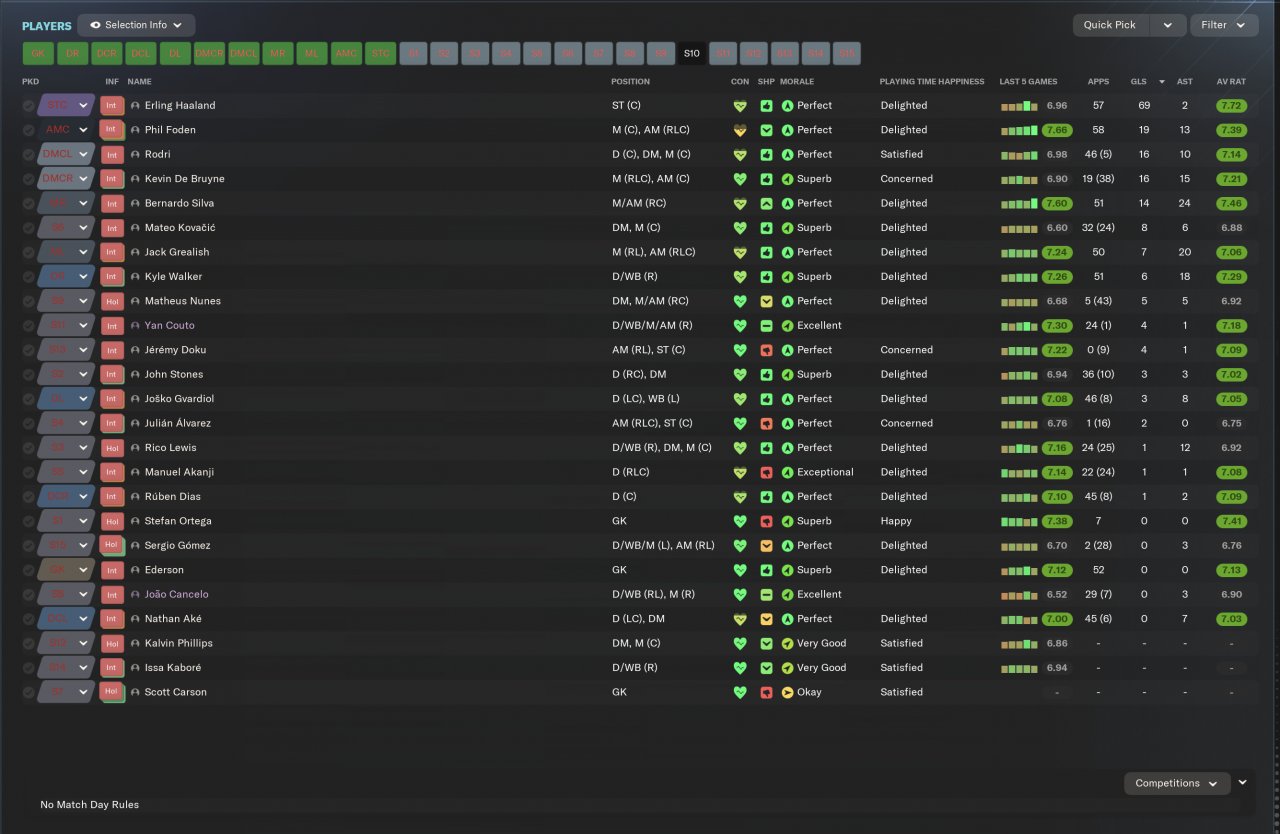Click Kevin De Bruyne's morale arrow icon

pos(787,179)
